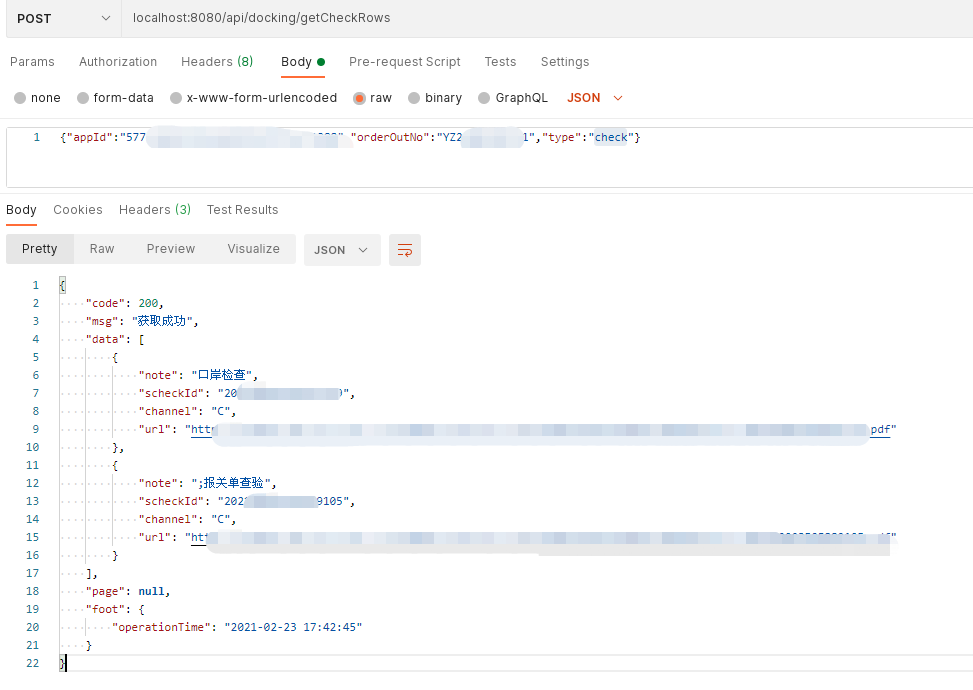Choose the GraphQL body option
This screenshot has width=973, height=690.
click(485, 98)
